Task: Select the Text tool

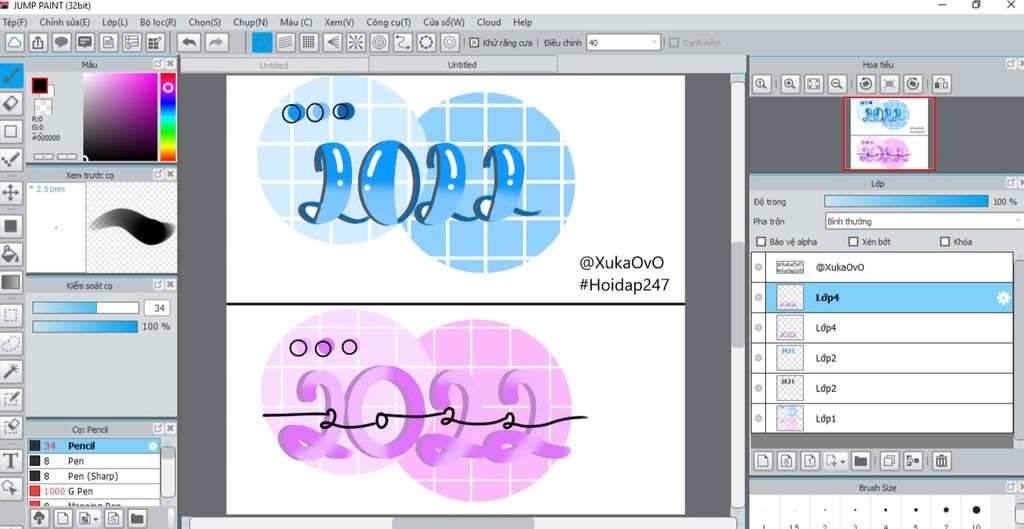Action: (x=11, y=460)
